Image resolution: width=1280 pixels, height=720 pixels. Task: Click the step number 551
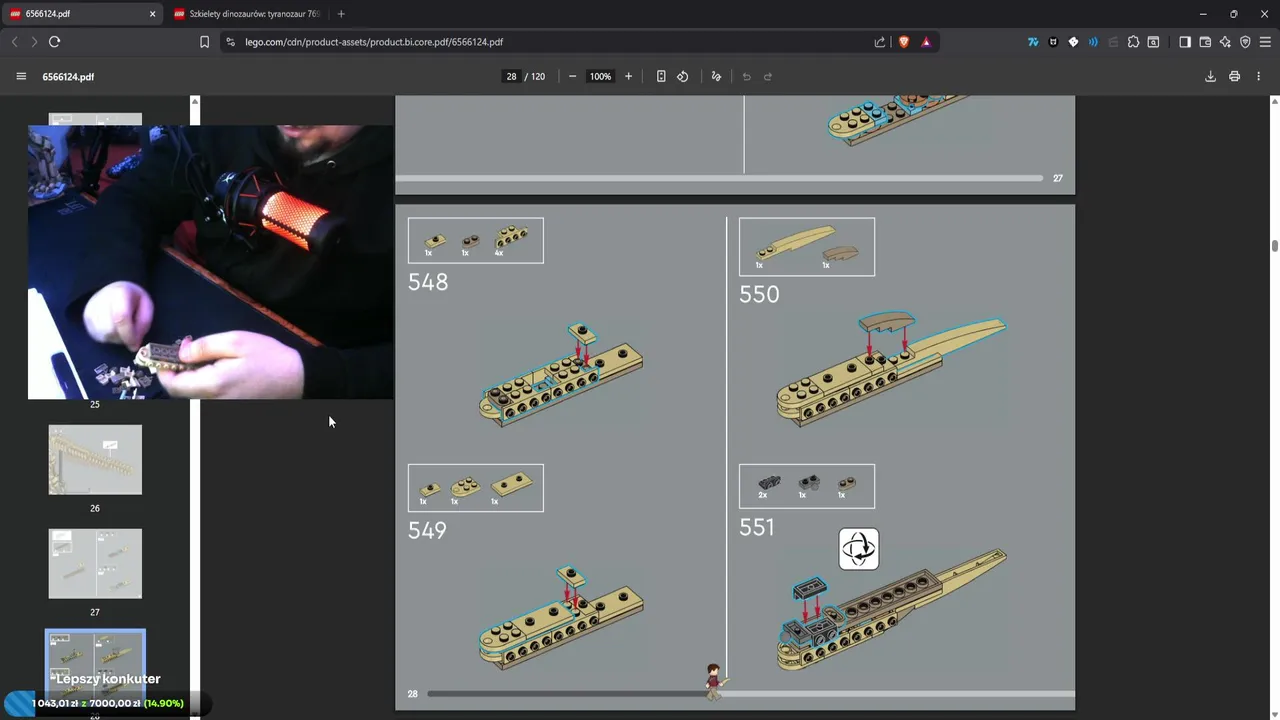pos(757,527)
